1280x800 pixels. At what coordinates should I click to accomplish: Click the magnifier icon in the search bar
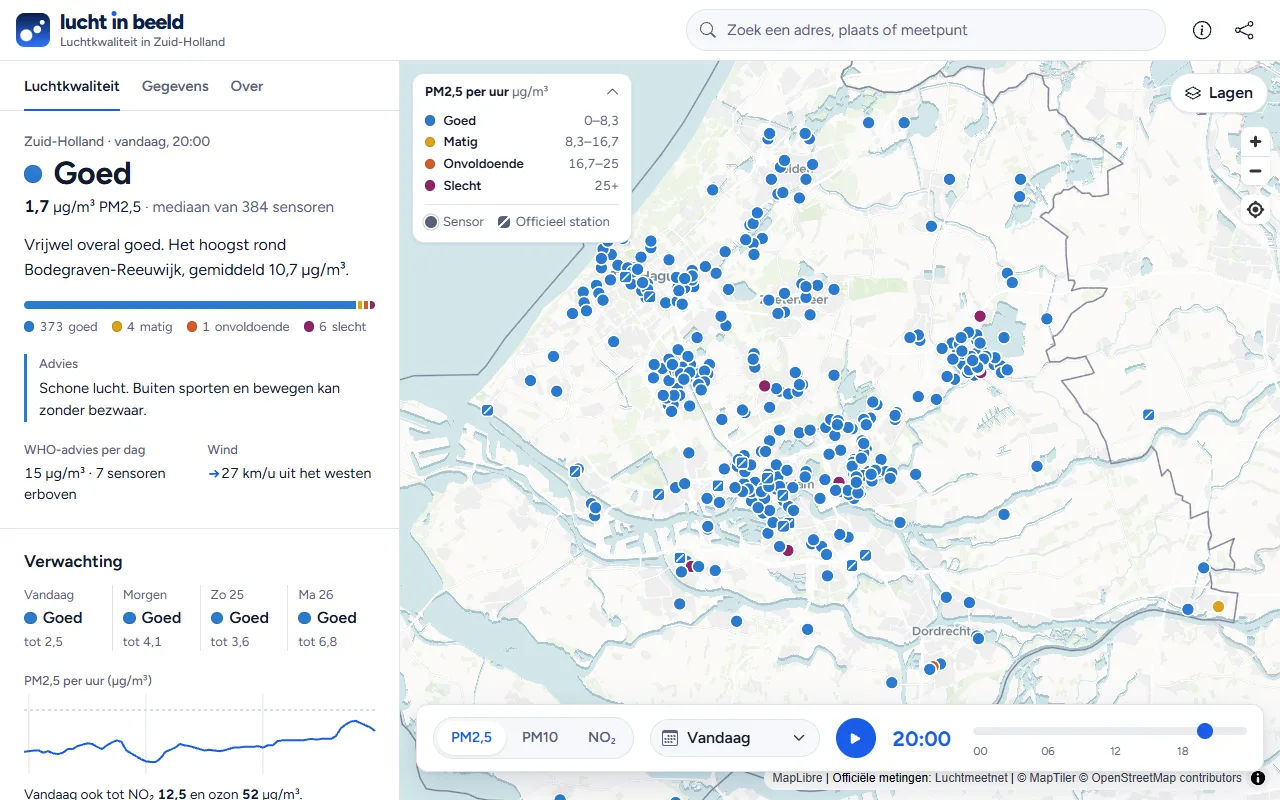click(708, 30)
